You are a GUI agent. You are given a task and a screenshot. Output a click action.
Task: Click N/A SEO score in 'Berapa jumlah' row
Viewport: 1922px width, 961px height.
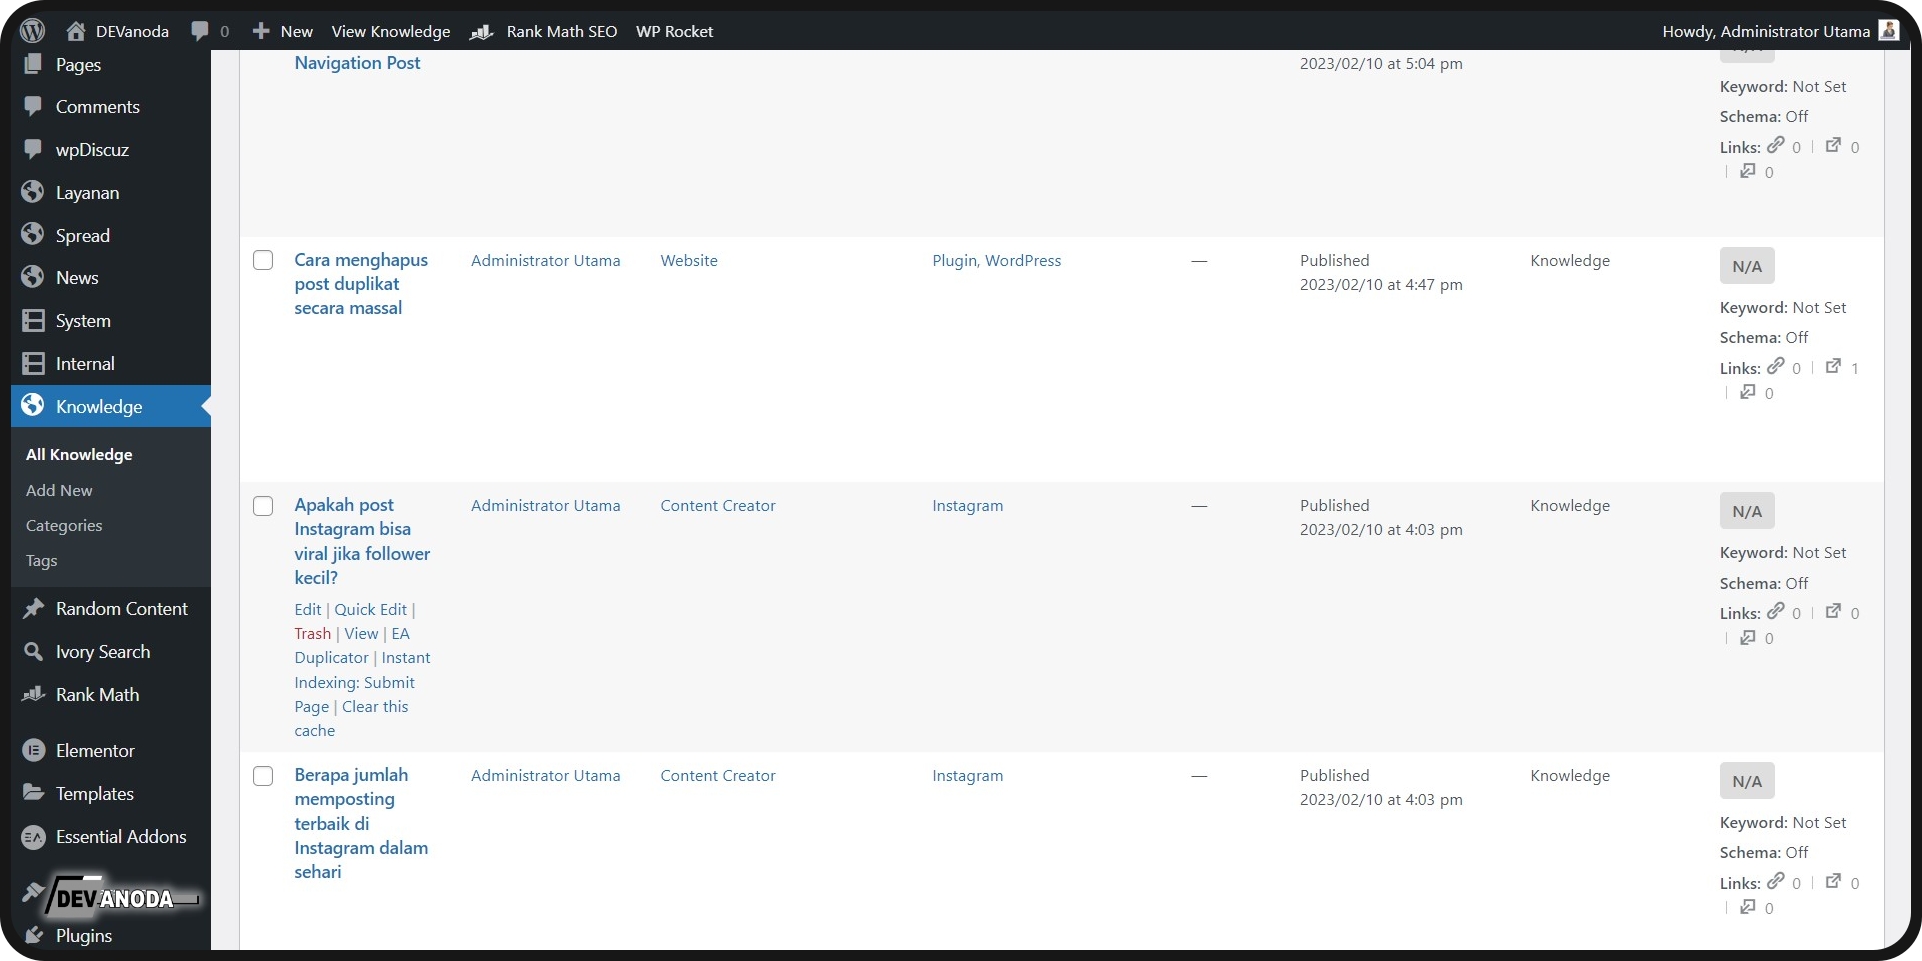1747,781
